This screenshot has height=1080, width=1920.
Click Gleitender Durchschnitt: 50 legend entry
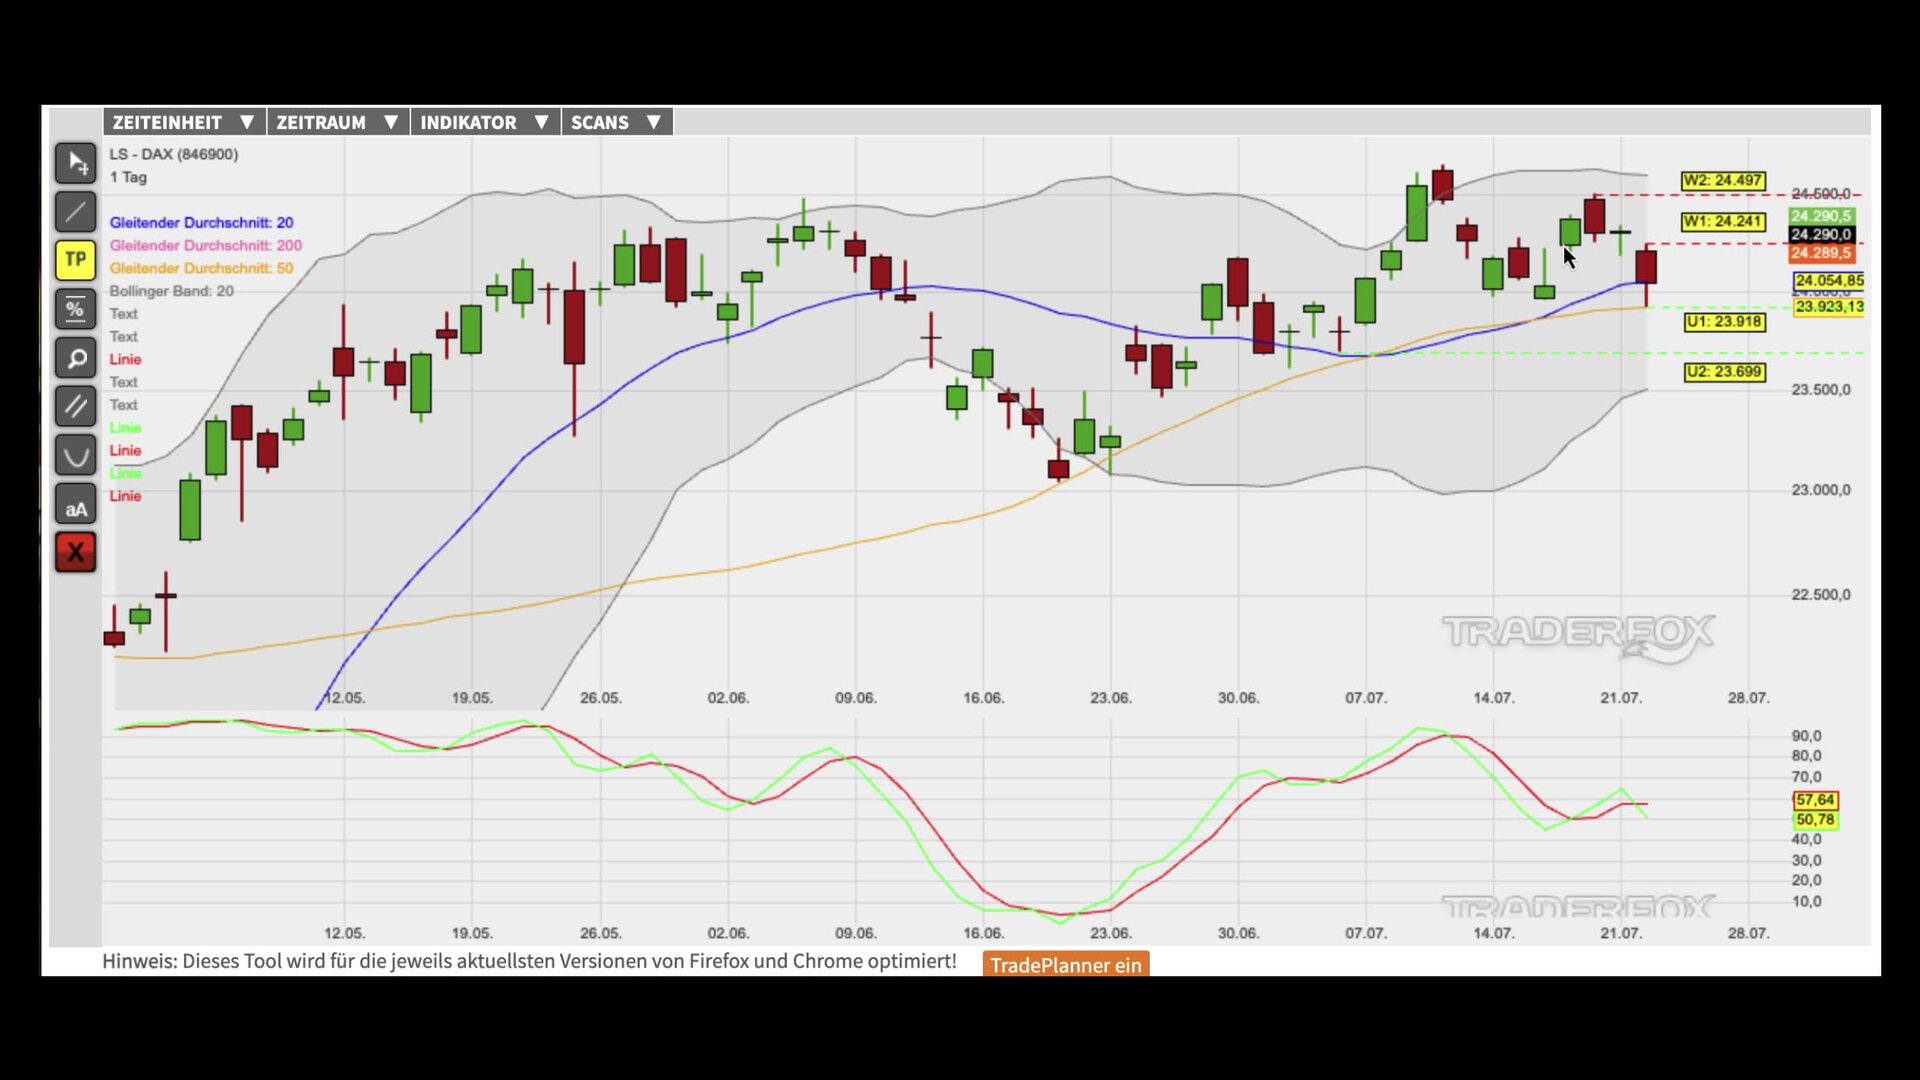click(201, 268)
